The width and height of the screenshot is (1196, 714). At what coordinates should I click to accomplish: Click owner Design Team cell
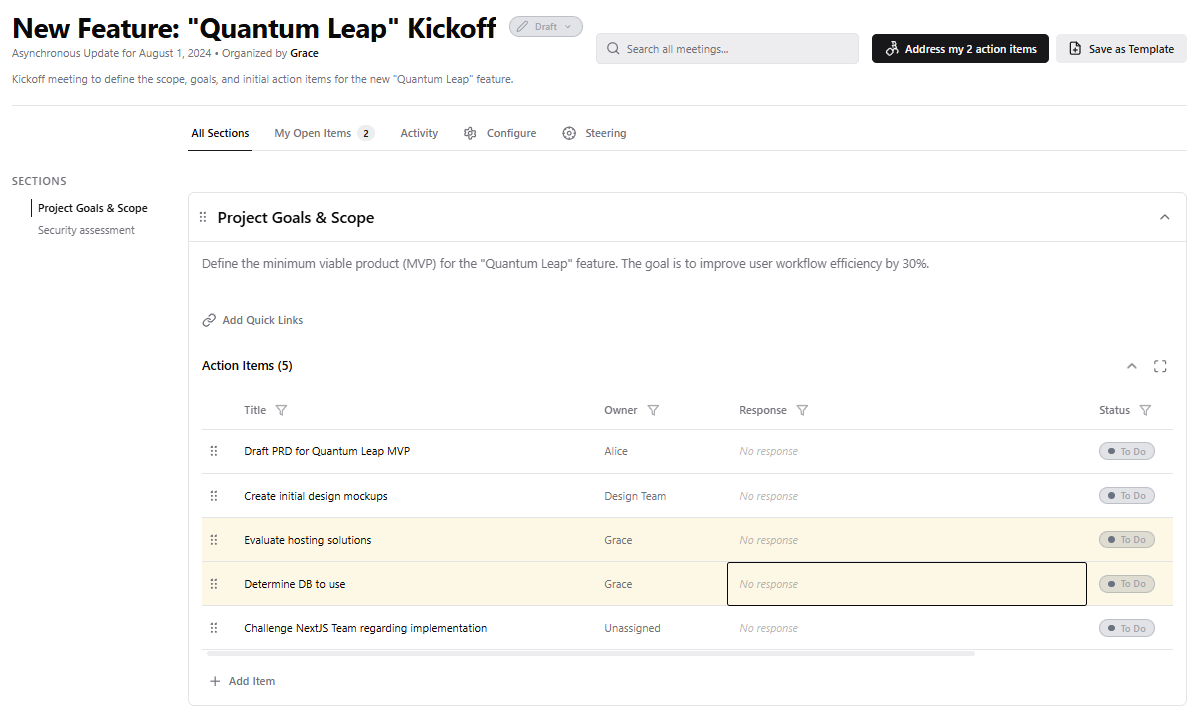pyautogui.click(x=635, y=496)
